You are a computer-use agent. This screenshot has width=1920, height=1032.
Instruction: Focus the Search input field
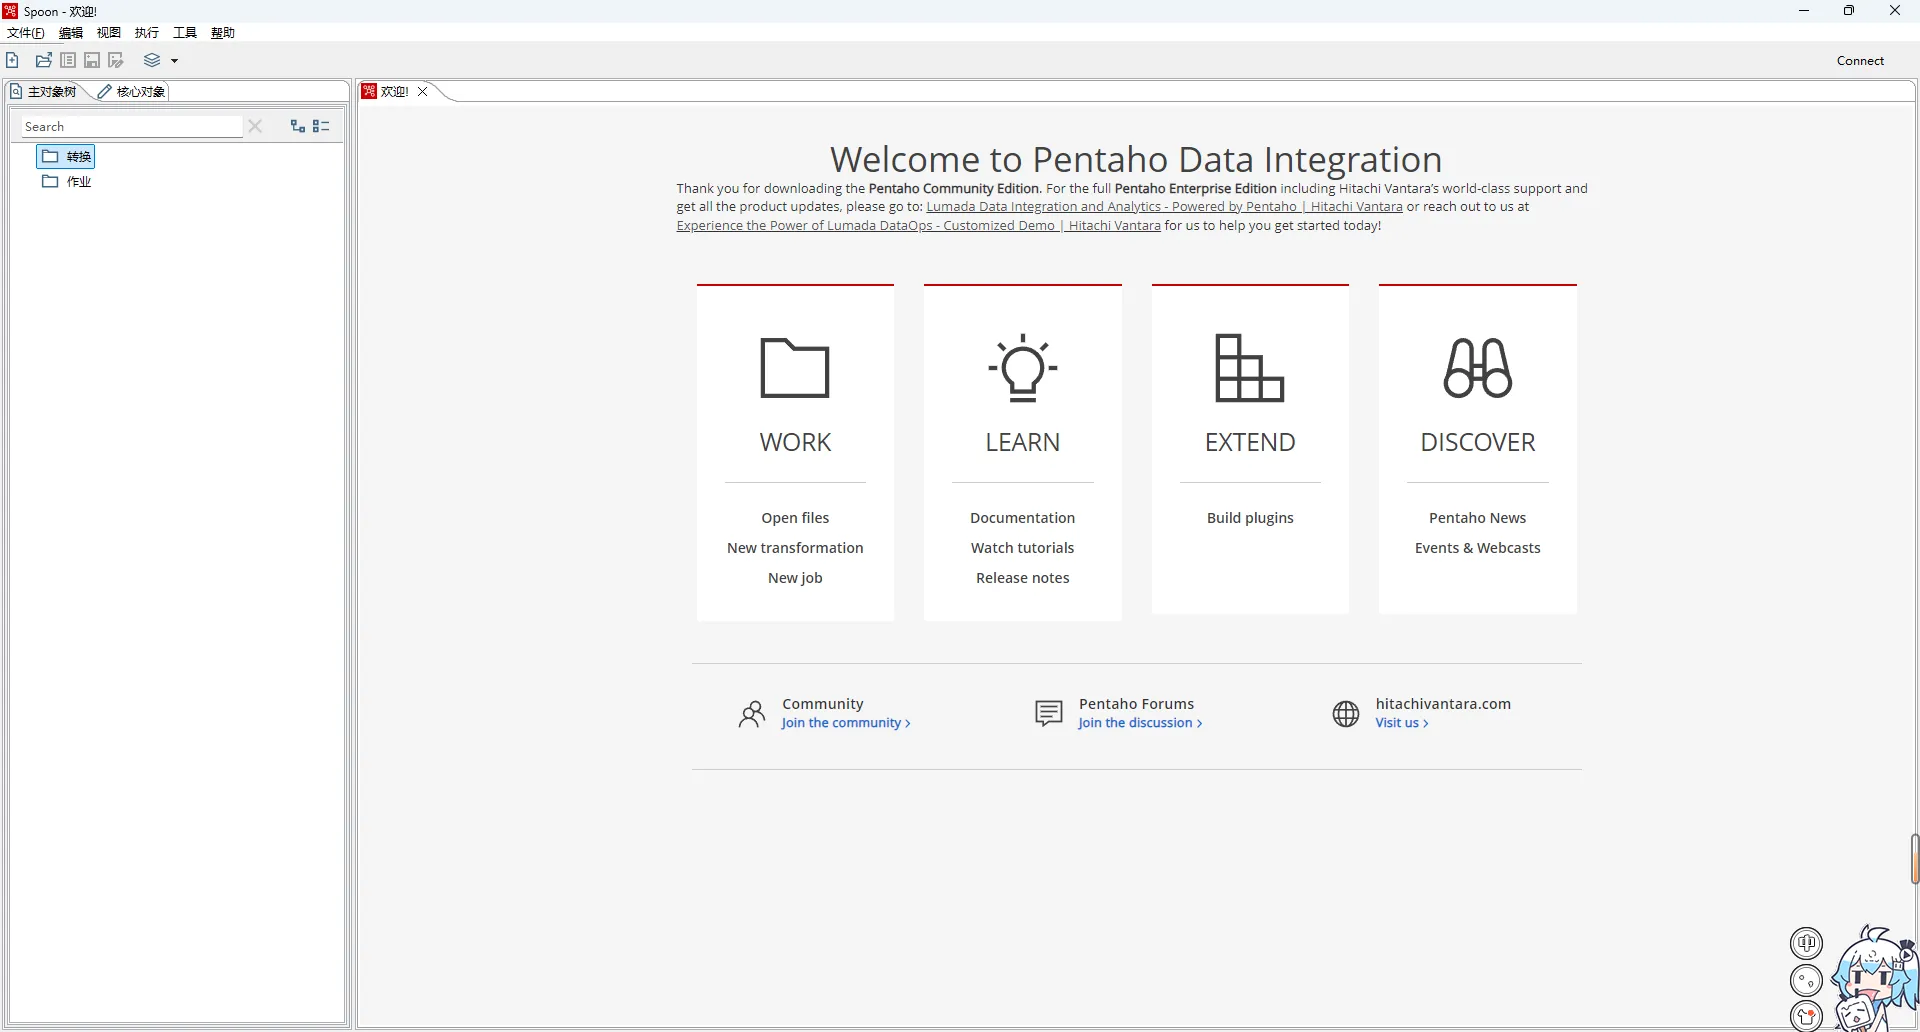tap(132, 126)
